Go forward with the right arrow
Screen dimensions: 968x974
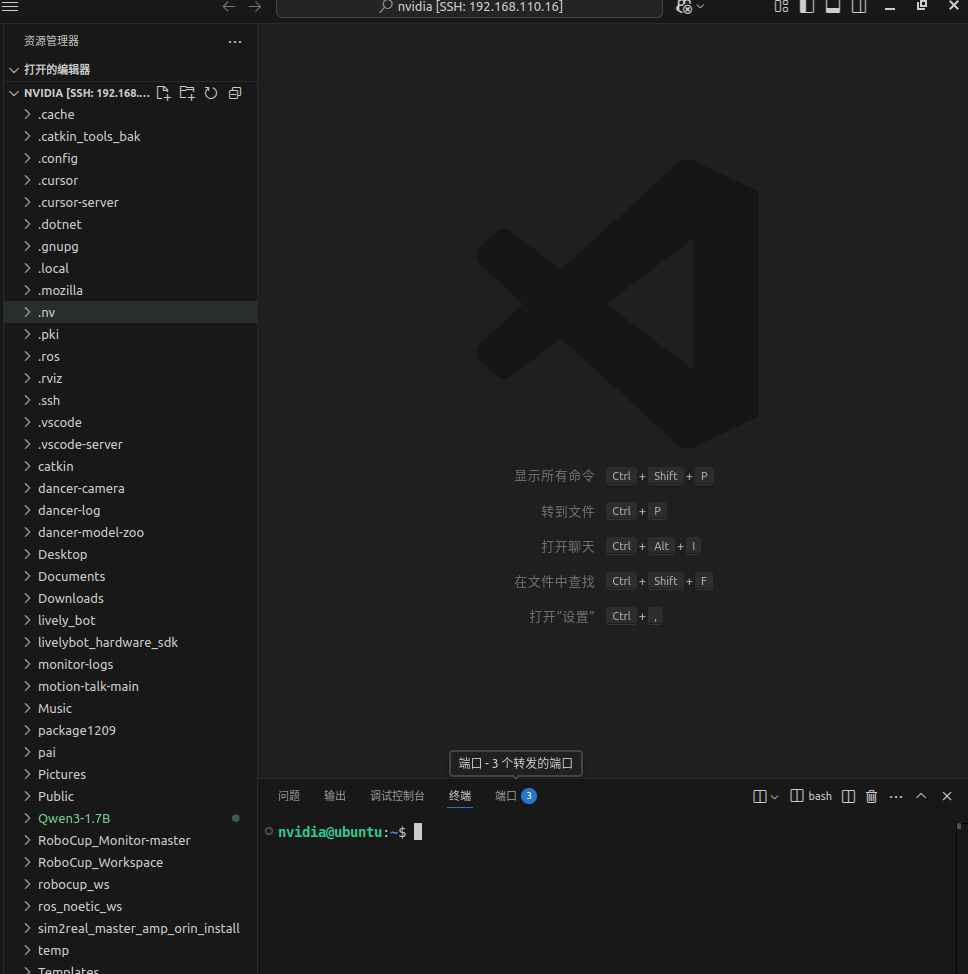click(x=255, y=7)
